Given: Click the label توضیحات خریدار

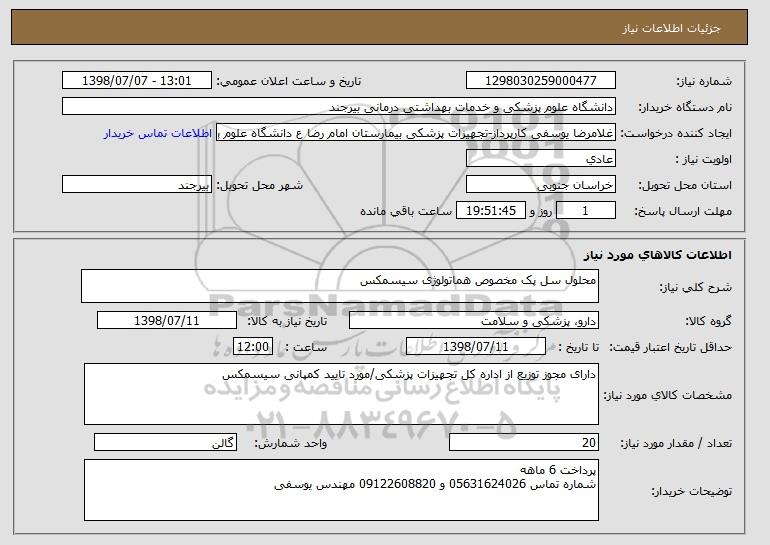Looking at the screenshot, I should click(692, 491).
